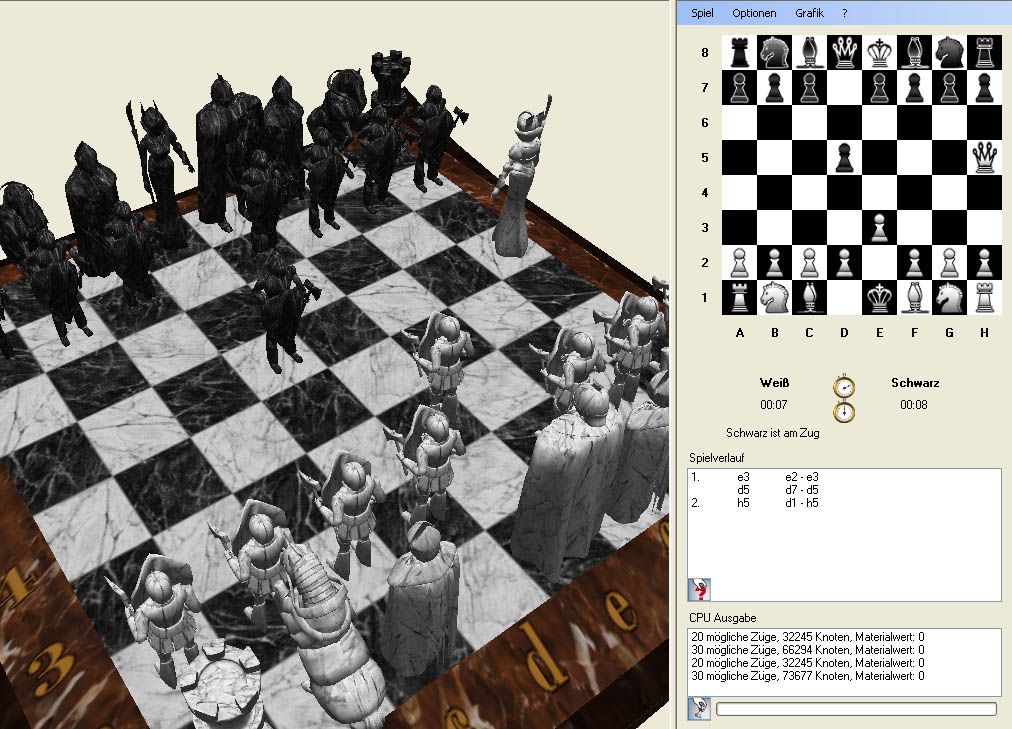Select black knight on g8 in 2D board
The height and width of the screenshot is (729, 1012).
point(949,52)
